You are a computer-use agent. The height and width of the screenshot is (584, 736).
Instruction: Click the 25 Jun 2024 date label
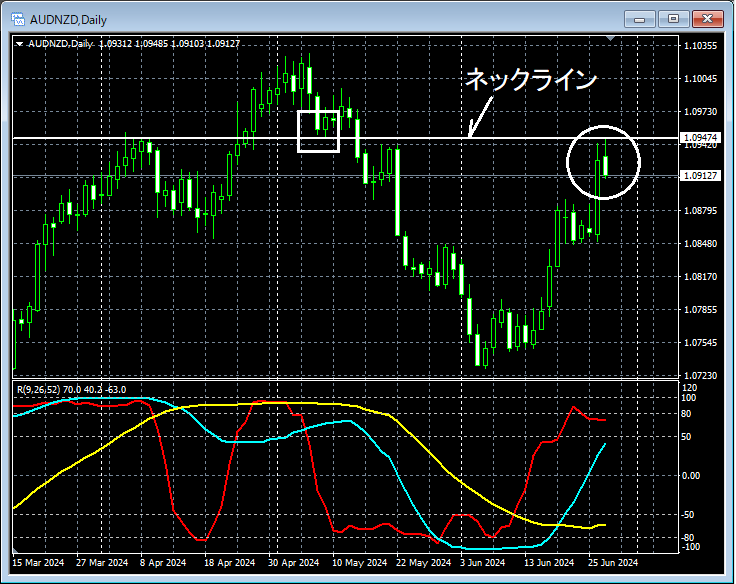[613, 562]
